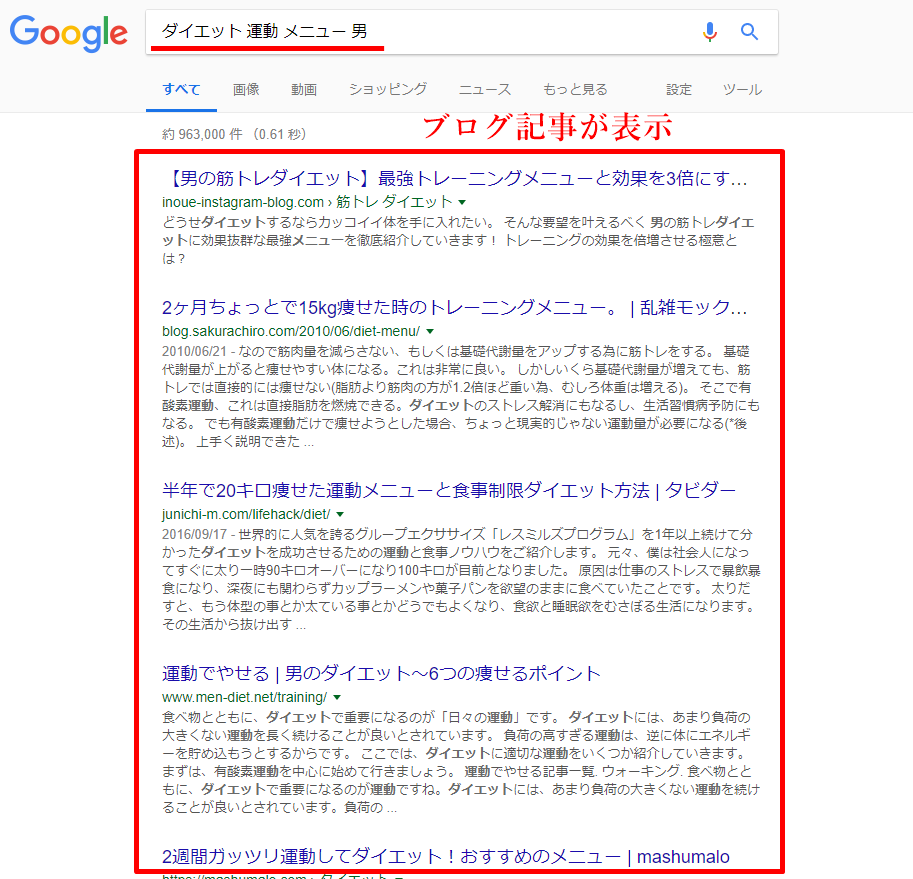Open 運動でやせる | 男のダイエット result title
This screenshot has width=913, height=879.
point(381,674)
